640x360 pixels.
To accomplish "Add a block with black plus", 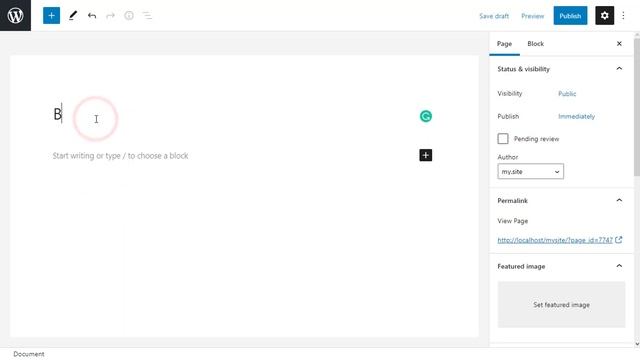I will point(426,155).
